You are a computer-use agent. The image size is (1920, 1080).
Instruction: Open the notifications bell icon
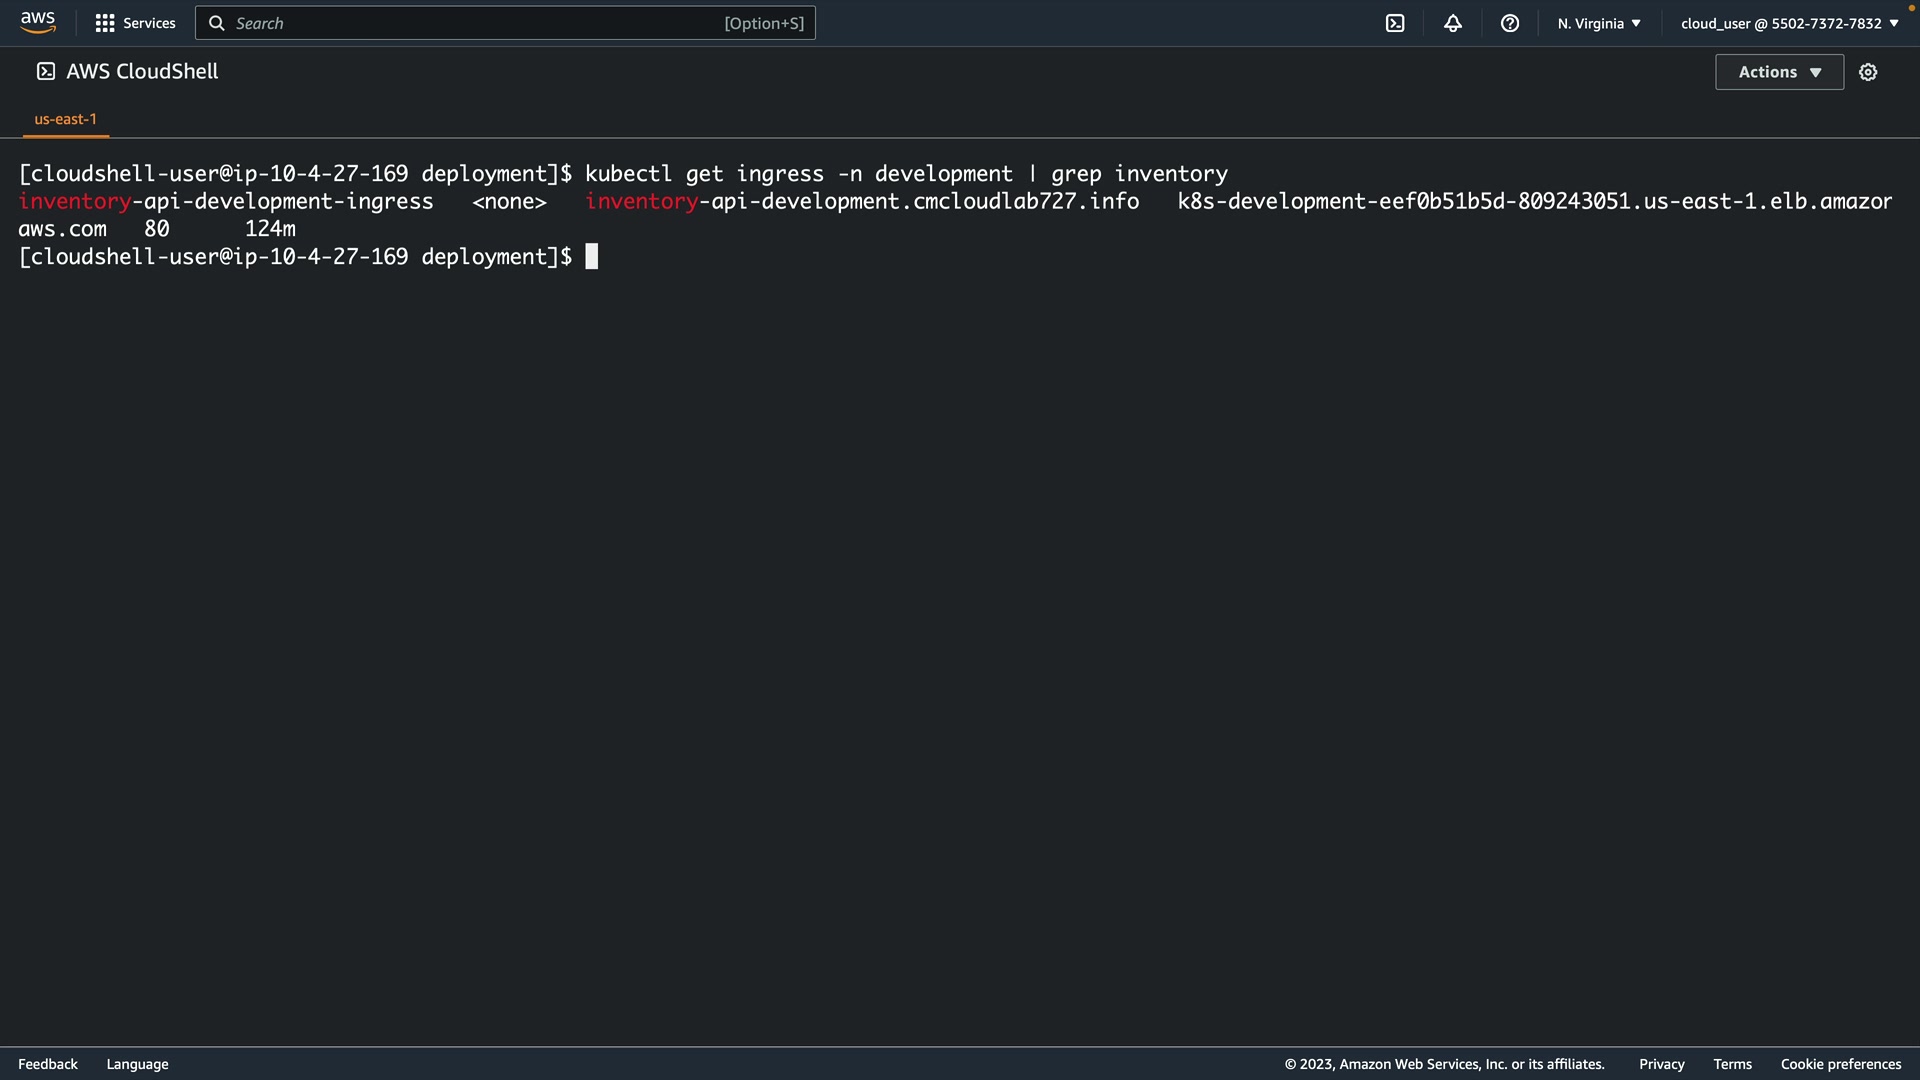[x=1453, y=23]
